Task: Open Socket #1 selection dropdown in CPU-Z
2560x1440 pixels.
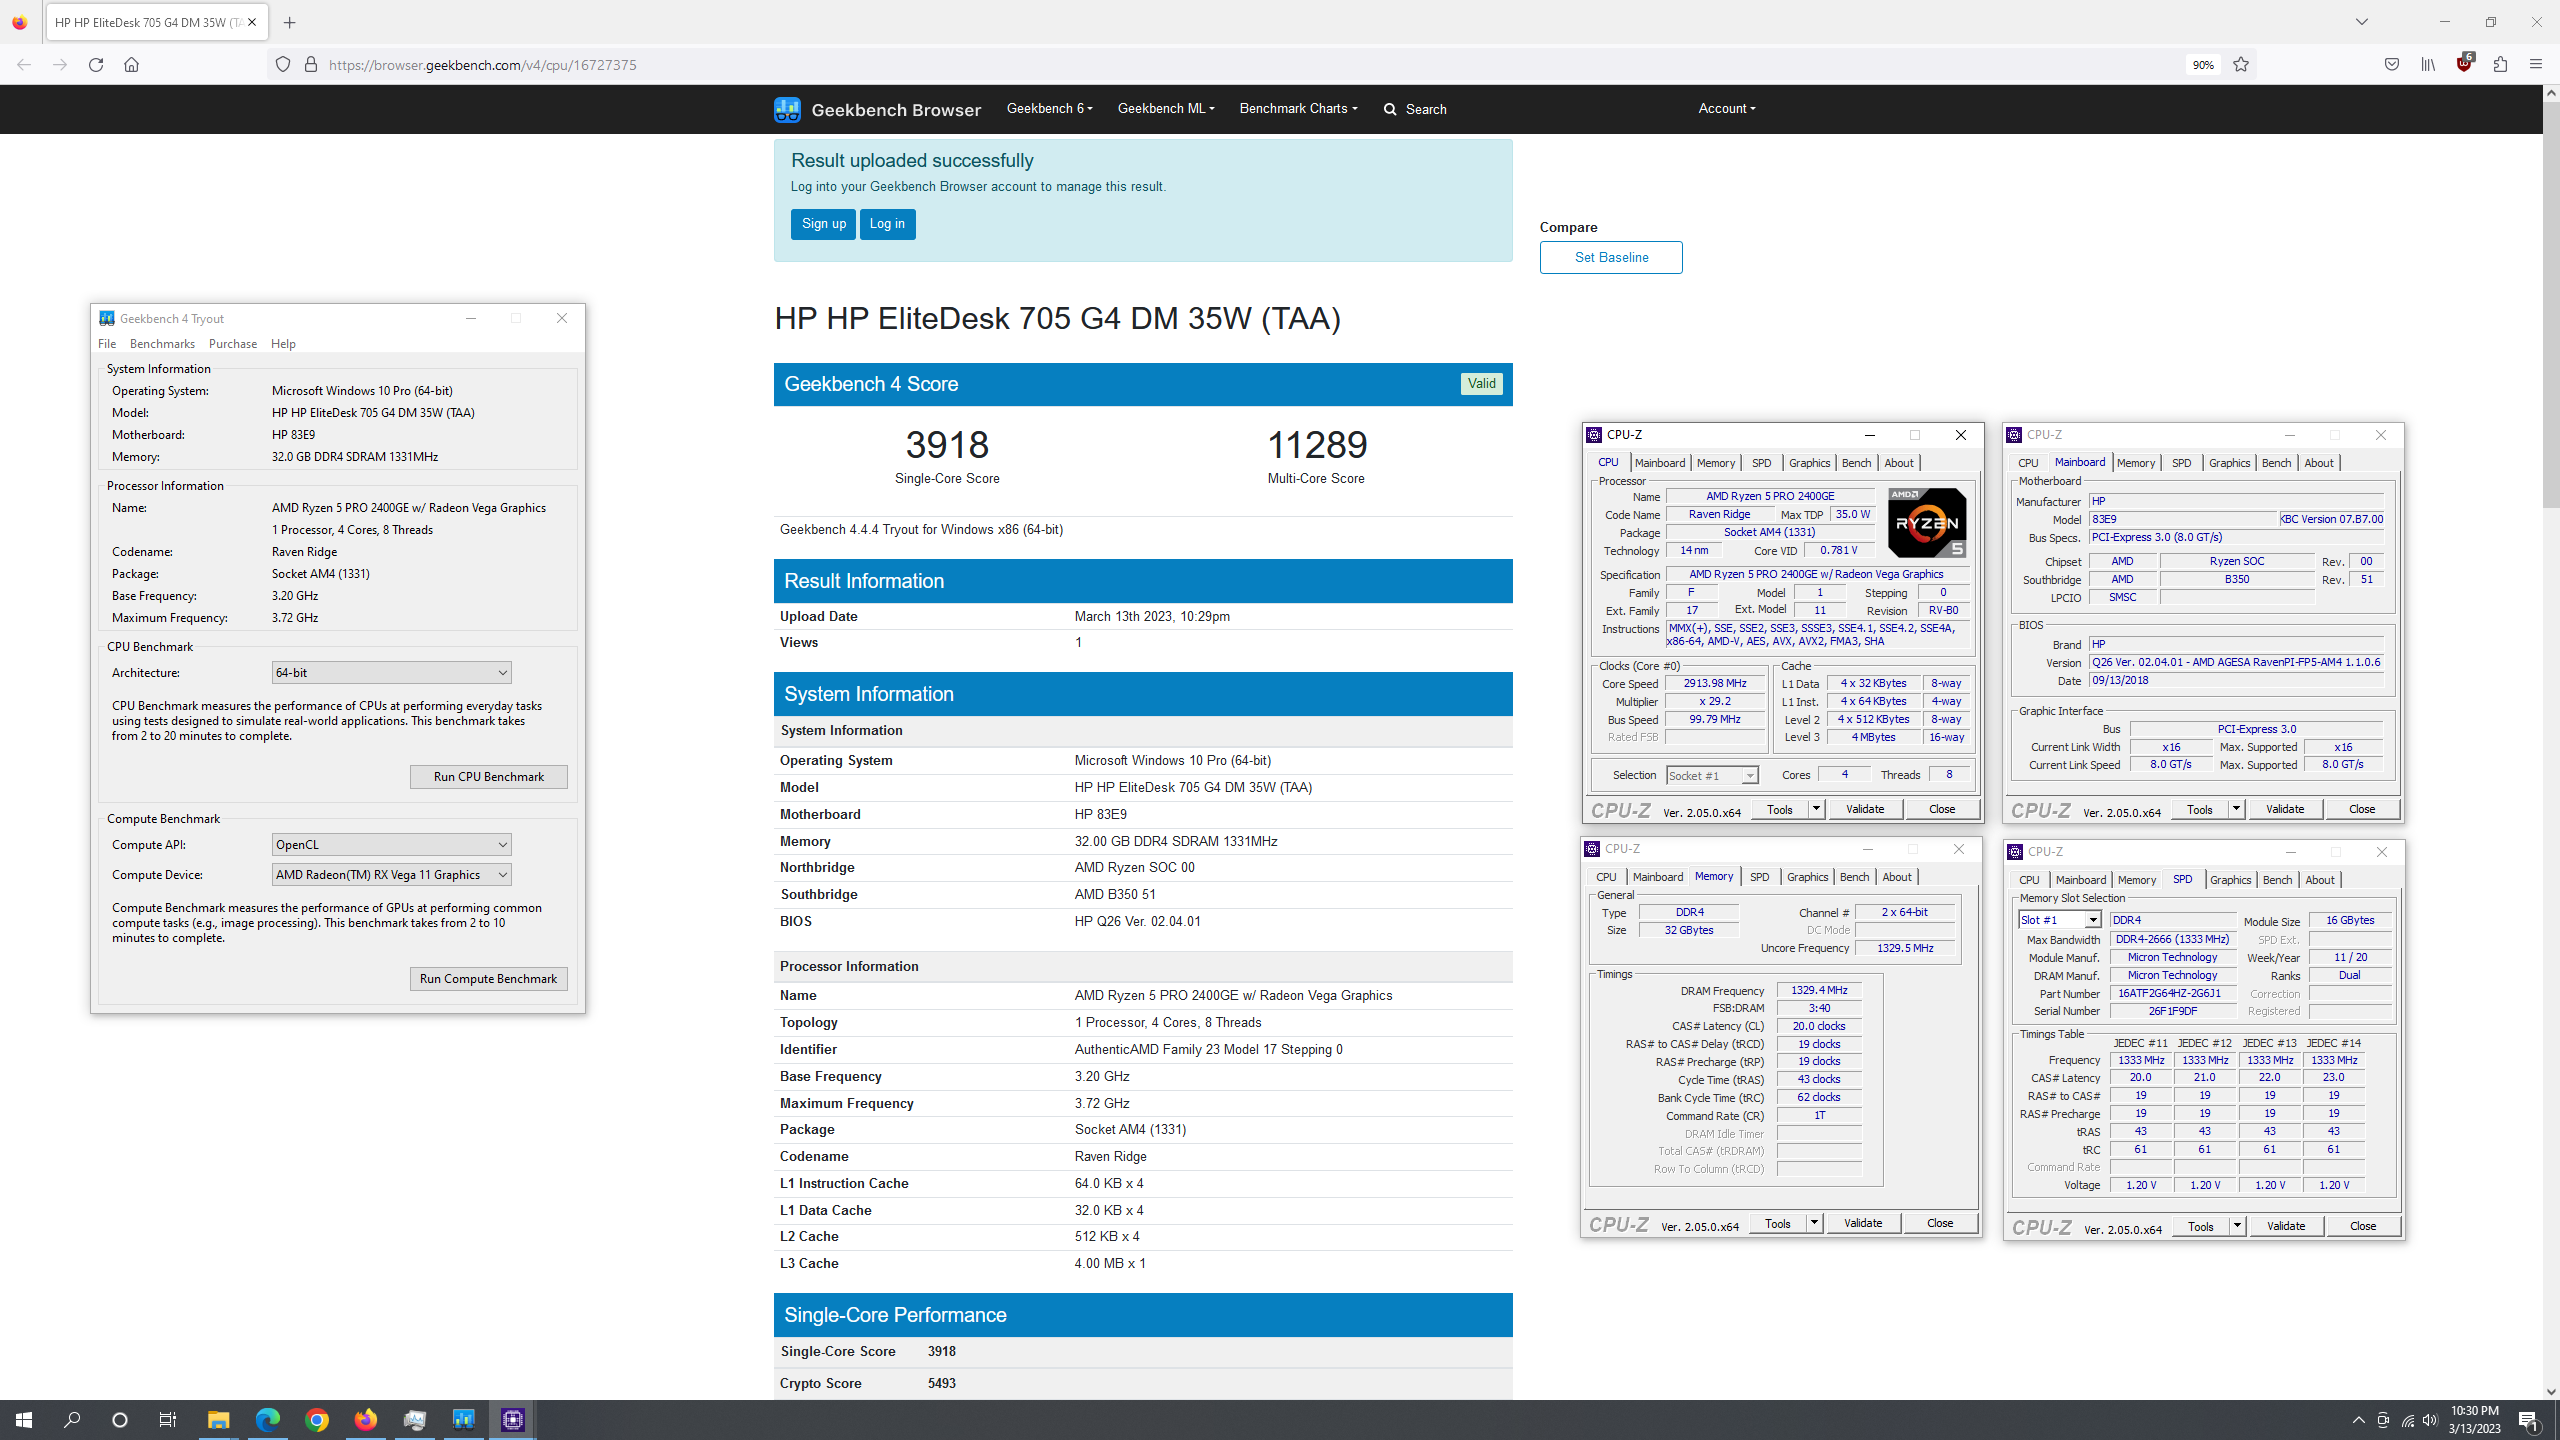Action: click(1712, 775)
